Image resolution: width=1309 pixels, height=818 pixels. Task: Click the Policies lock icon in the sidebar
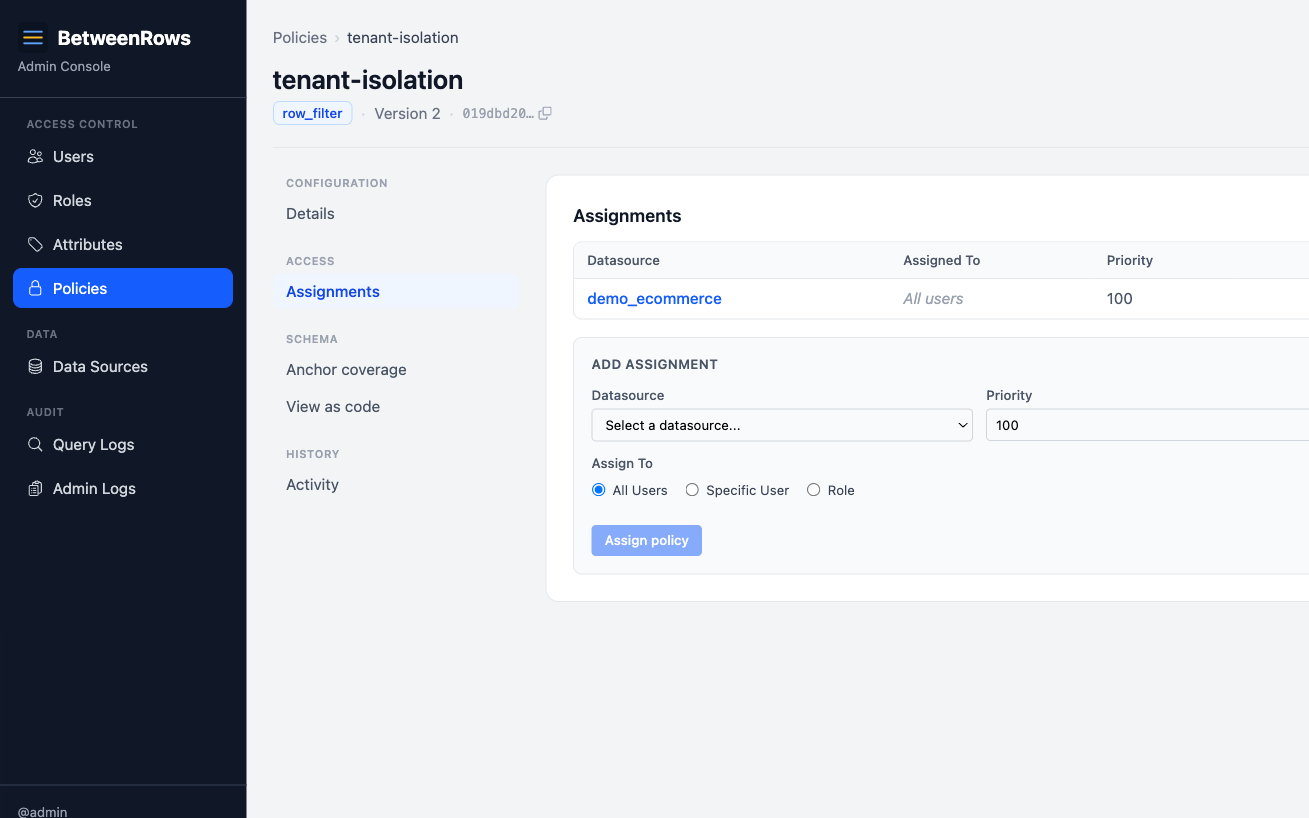click(x=35, y=289)
